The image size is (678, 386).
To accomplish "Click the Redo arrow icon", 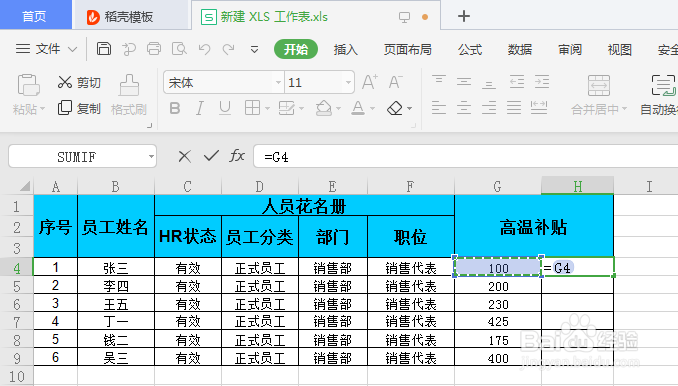I will [x=228, y=49].
